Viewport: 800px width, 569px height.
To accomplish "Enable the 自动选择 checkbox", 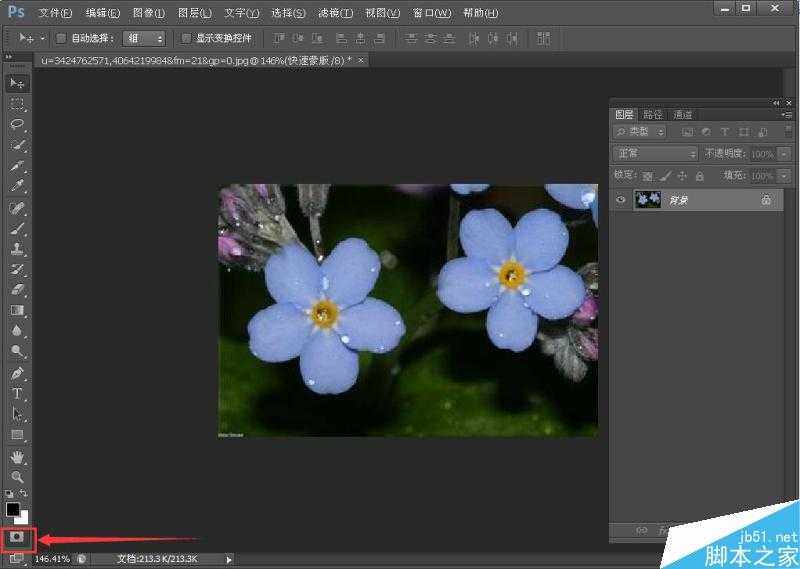I will point(61,38).
